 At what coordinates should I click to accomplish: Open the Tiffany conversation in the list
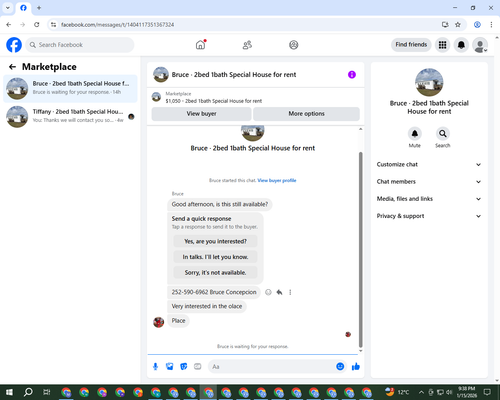click(70, 116)
